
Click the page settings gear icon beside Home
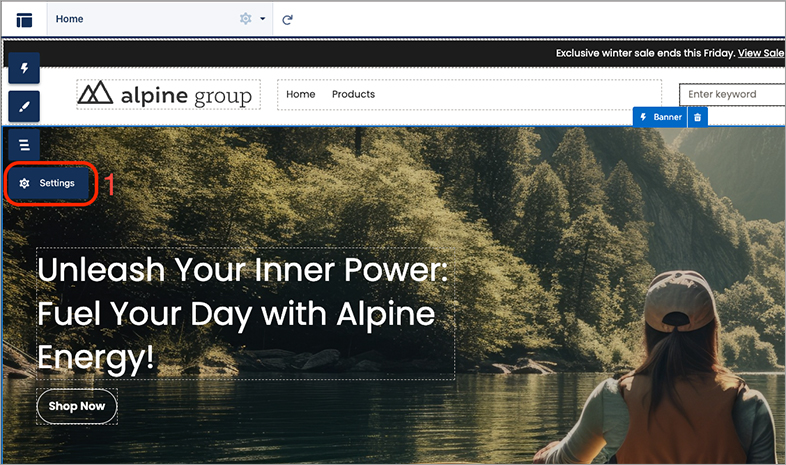246,19
